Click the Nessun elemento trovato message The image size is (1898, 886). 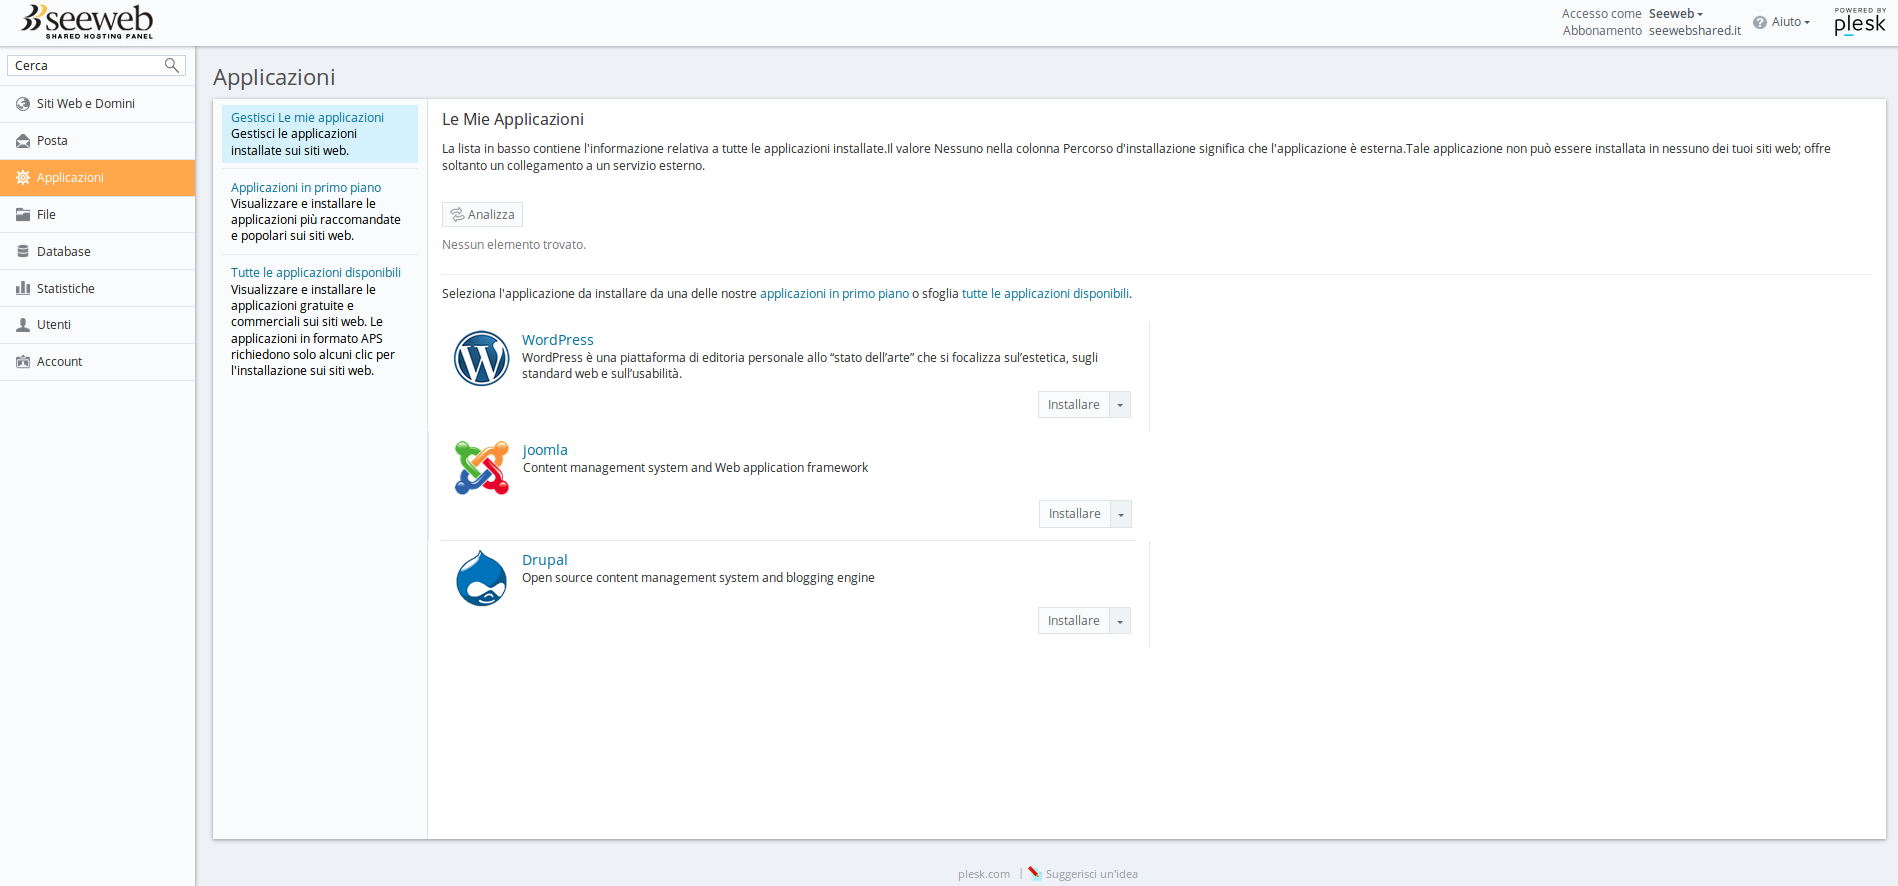[x=514, y=245]
